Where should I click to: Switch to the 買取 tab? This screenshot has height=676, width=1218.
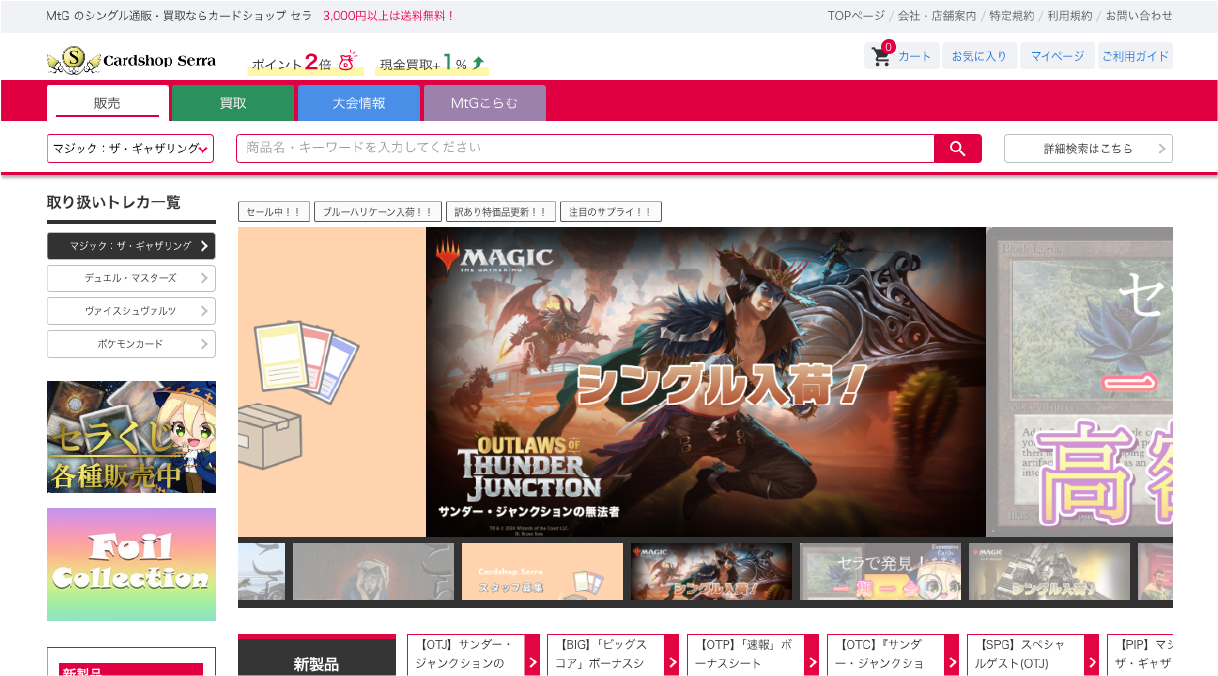233,103
